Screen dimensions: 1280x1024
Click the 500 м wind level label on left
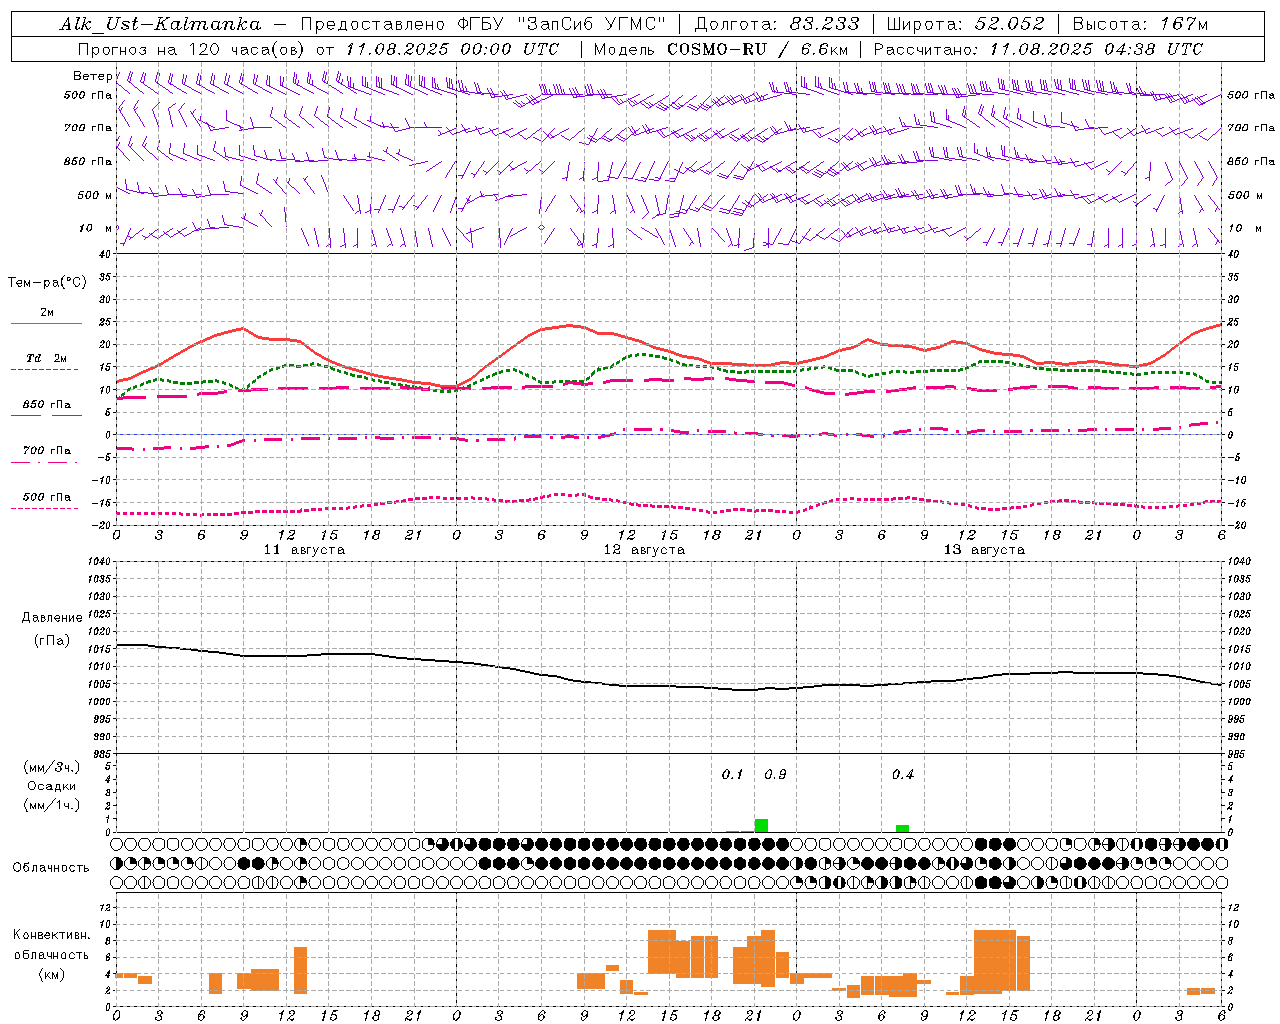click(x=95, y=195)
